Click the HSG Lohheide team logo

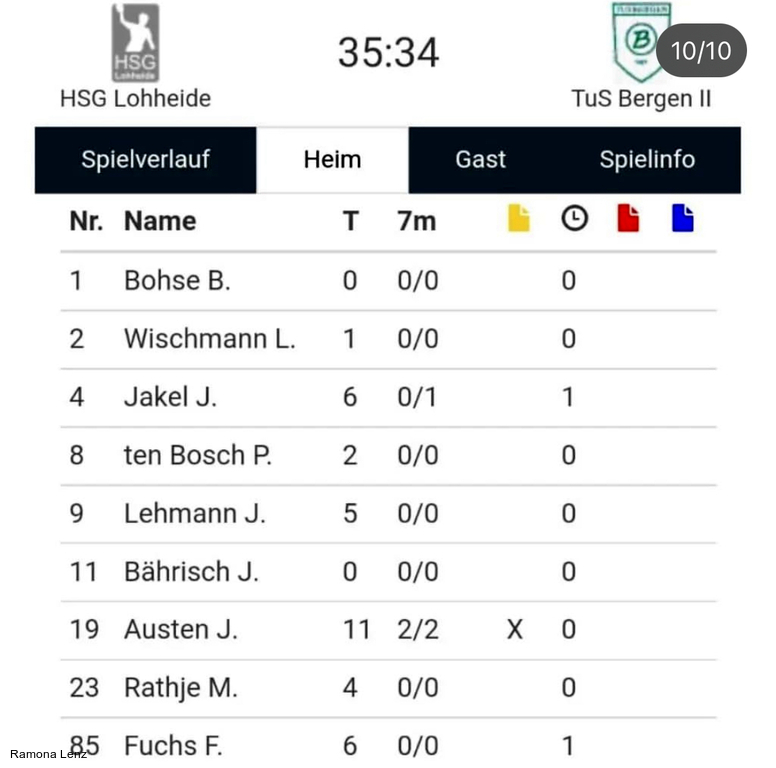click(135, 42)
